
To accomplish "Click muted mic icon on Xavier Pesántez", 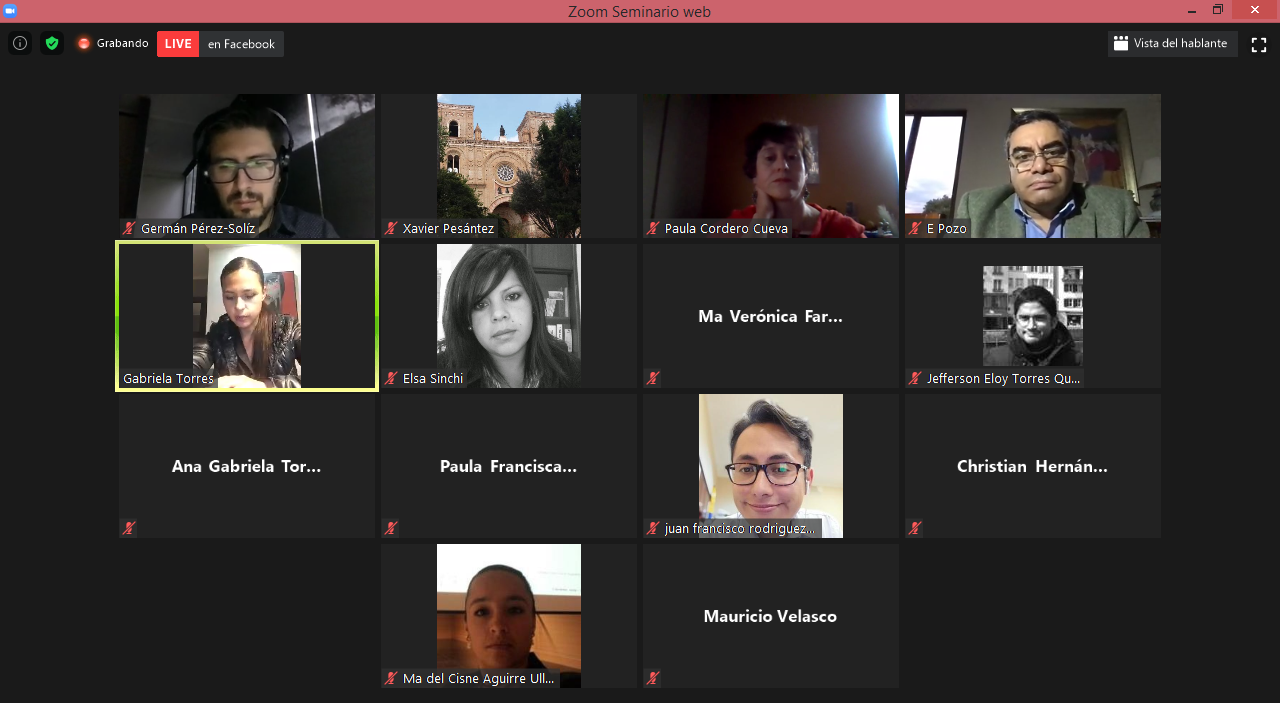I will coord(391,228).
